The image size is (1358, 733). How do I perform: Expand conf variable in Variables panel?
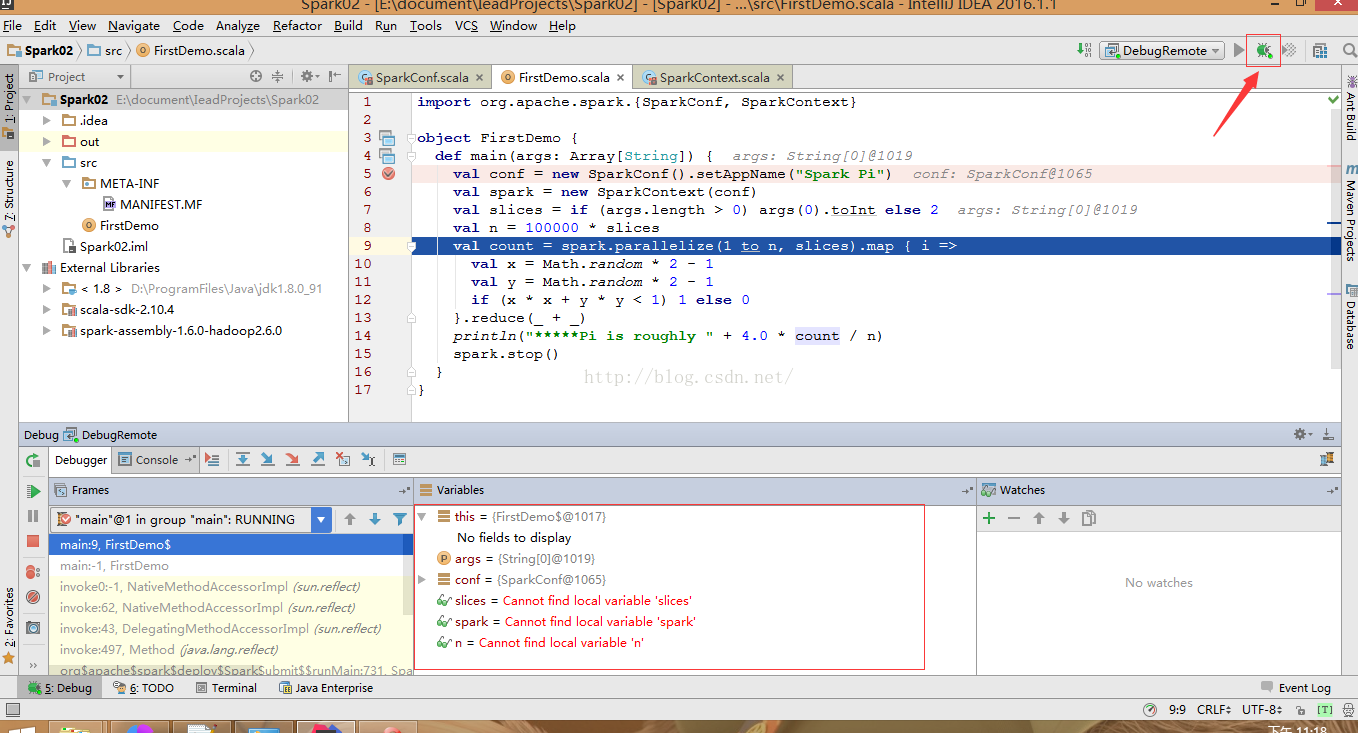click(422, 579)
